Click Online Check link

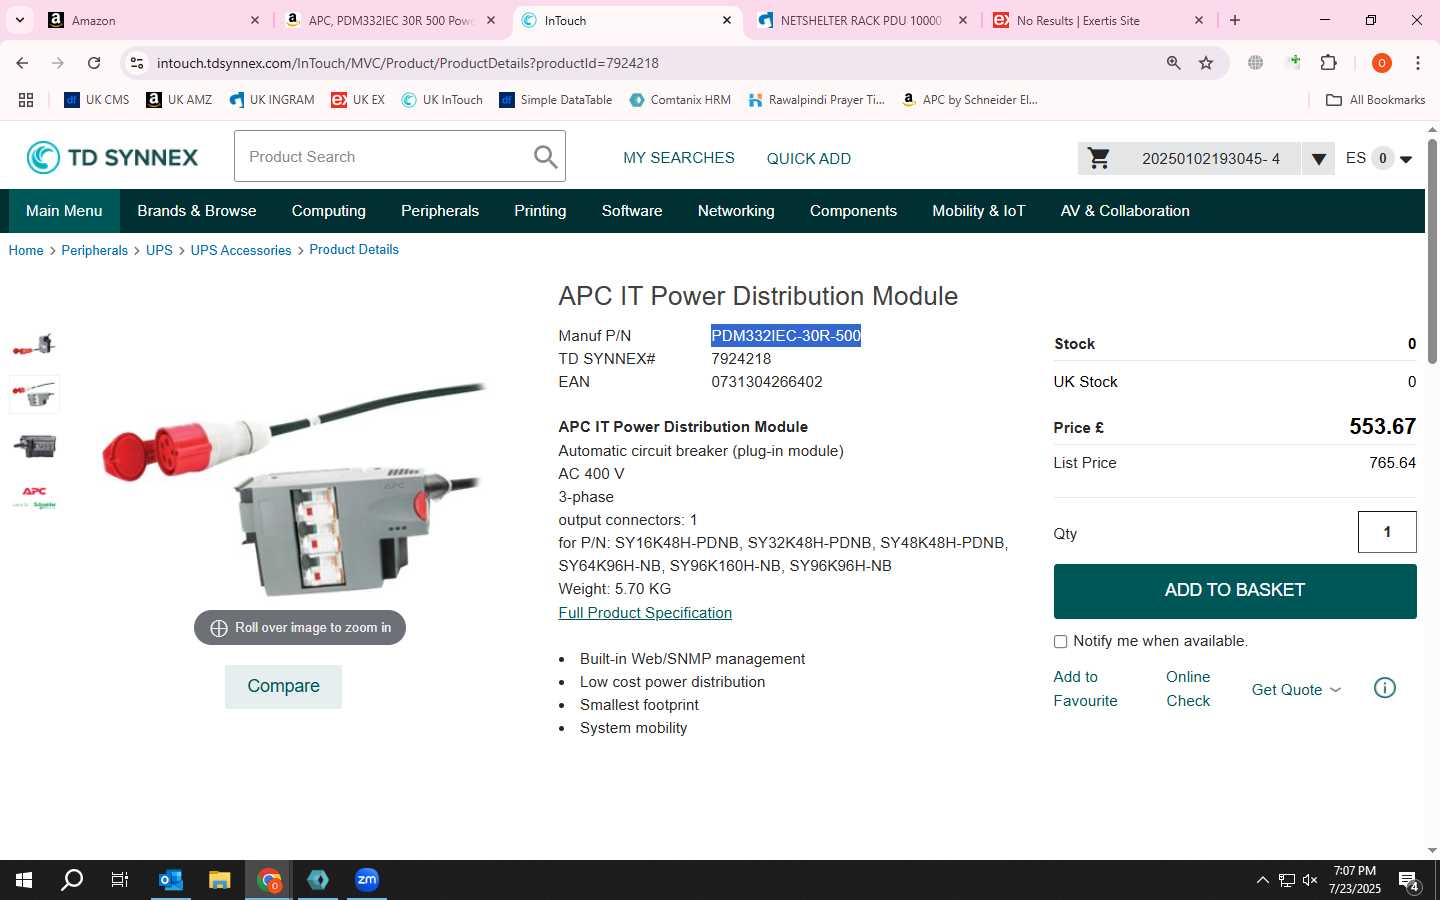point(1188,689)
